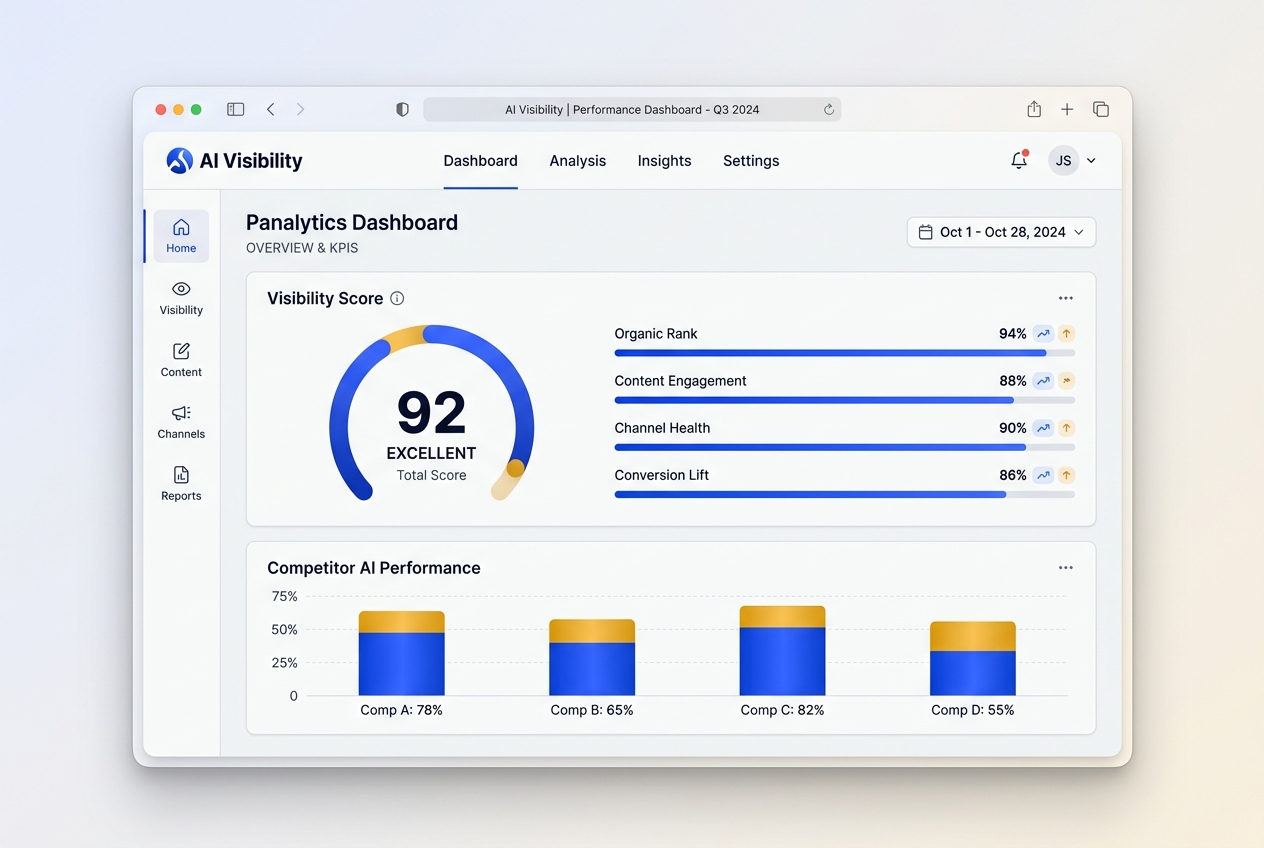Switch to the Insights tab
This screenshot has height=848, width=1264.
tap(664, 161)
